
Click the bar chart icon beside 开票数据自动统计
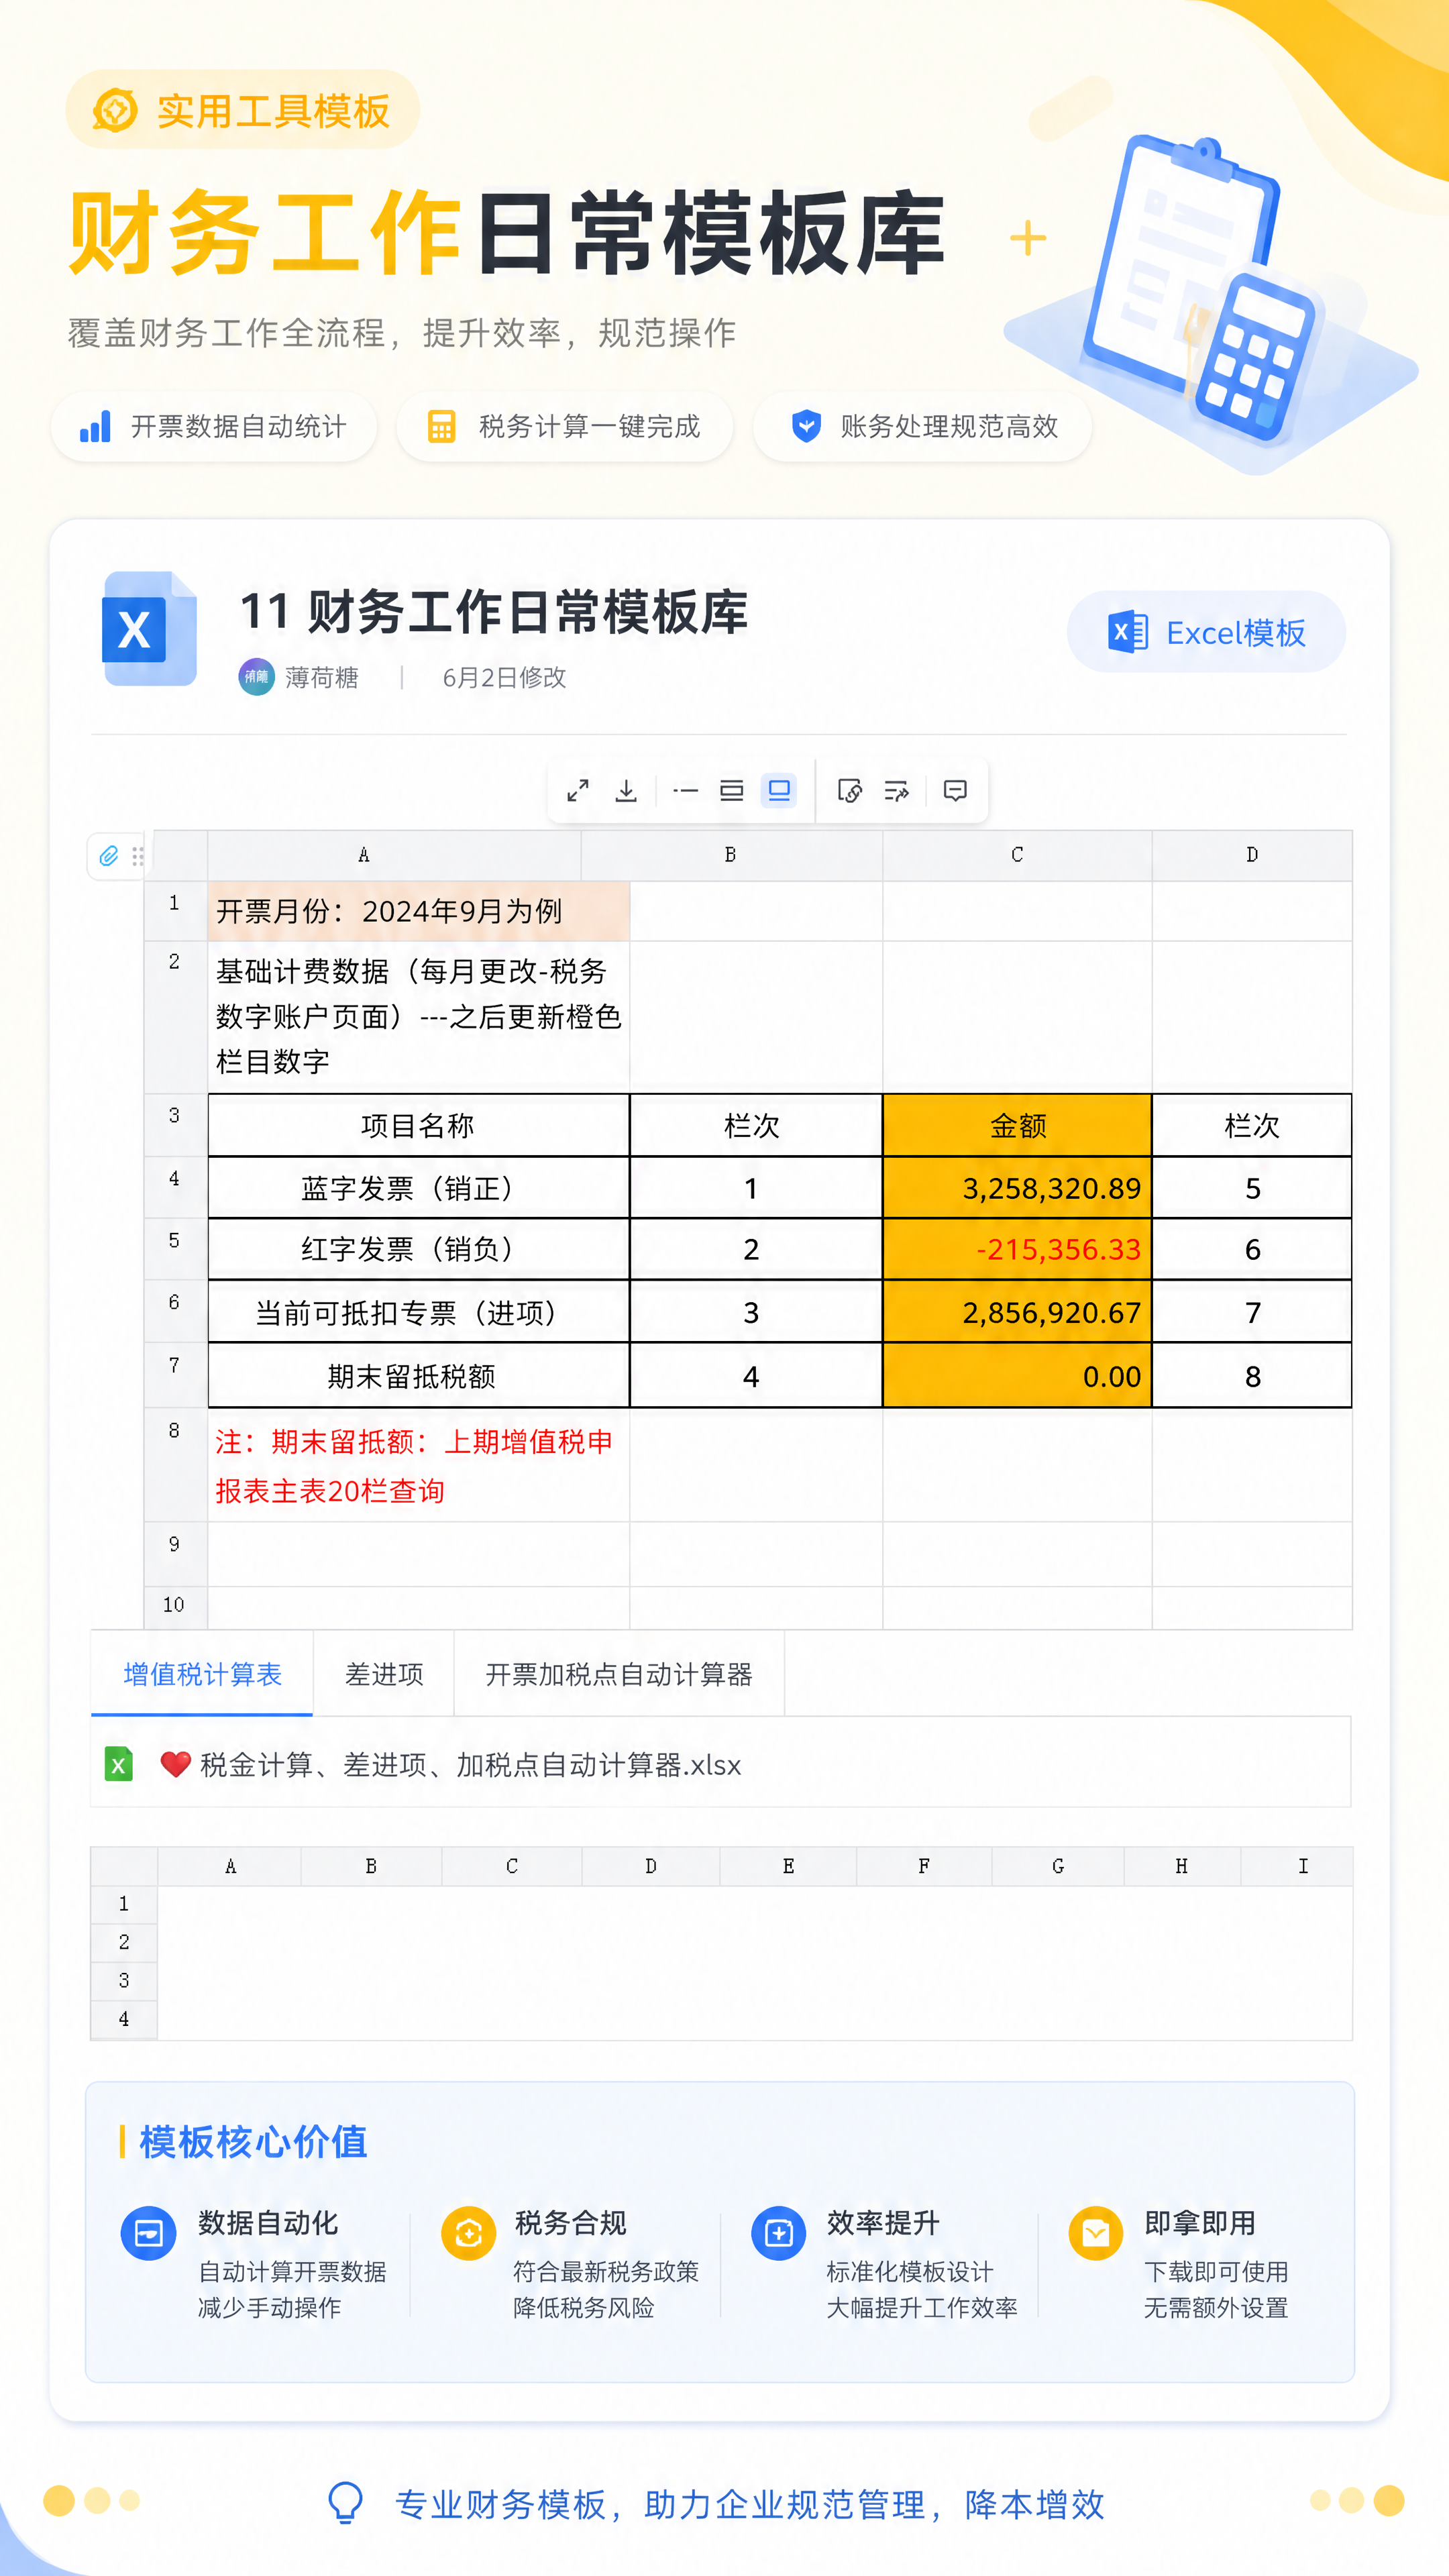[95, 426]
